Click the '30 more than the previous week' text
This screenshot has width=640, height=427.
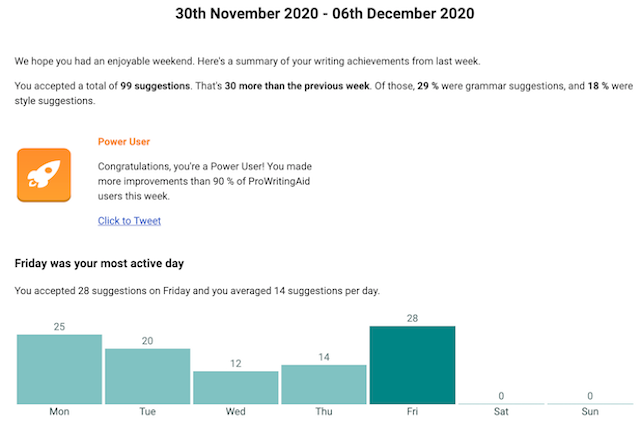(297, 86)
